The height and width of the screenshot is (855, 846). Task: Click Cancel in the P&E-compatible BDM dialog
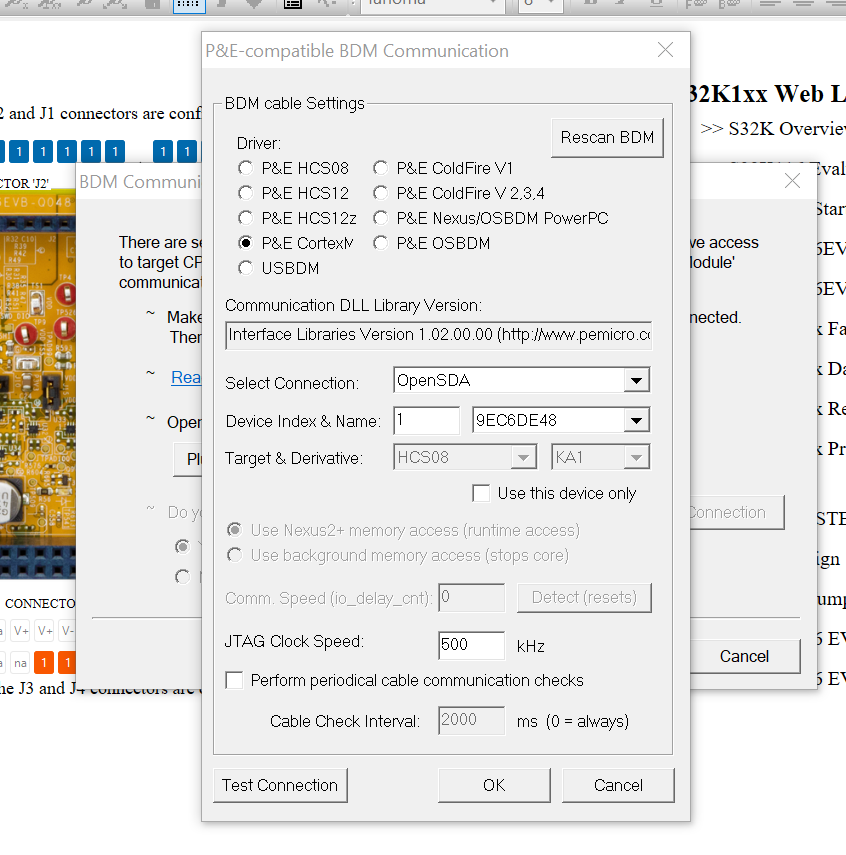tap(618, 785)
